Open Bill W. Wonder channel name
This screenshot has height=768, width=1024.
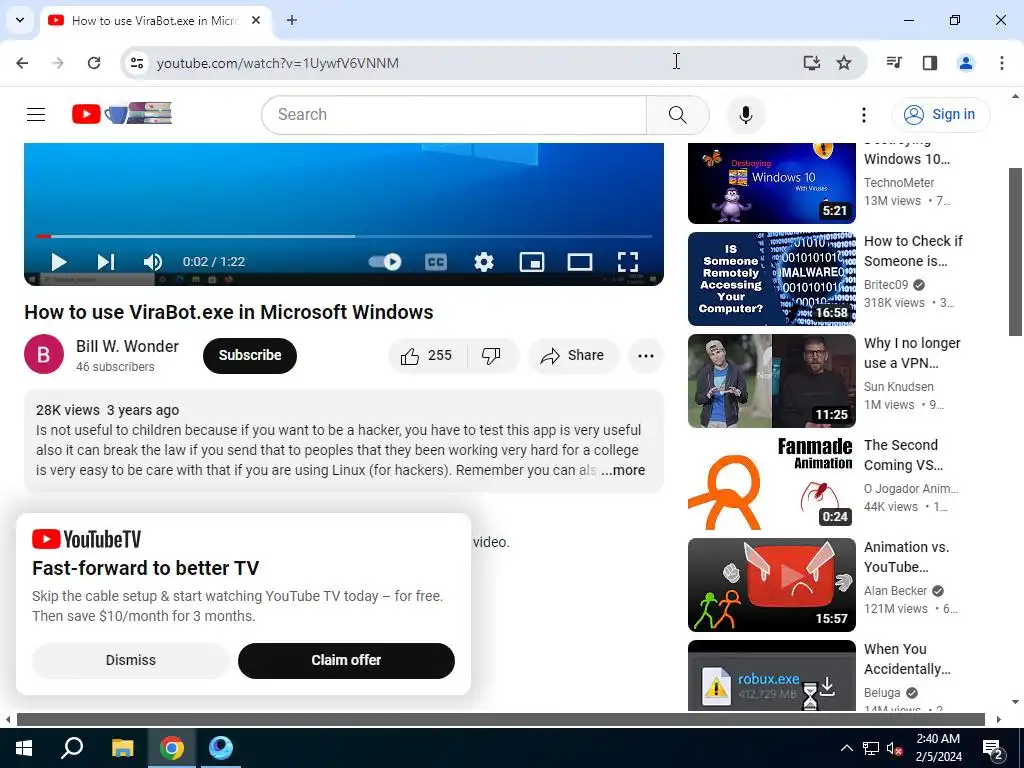pos(127,346)
